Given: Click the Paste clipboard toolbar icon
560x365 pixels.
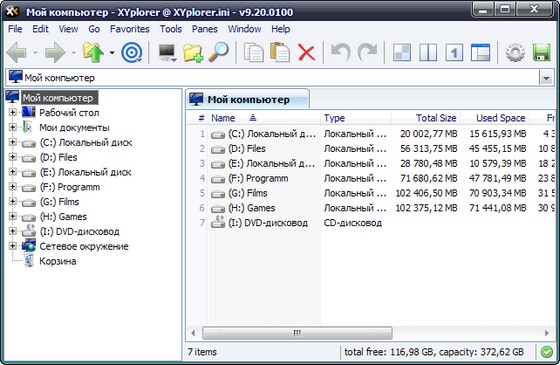Looking at the screenshot, I should click(280, 52).
